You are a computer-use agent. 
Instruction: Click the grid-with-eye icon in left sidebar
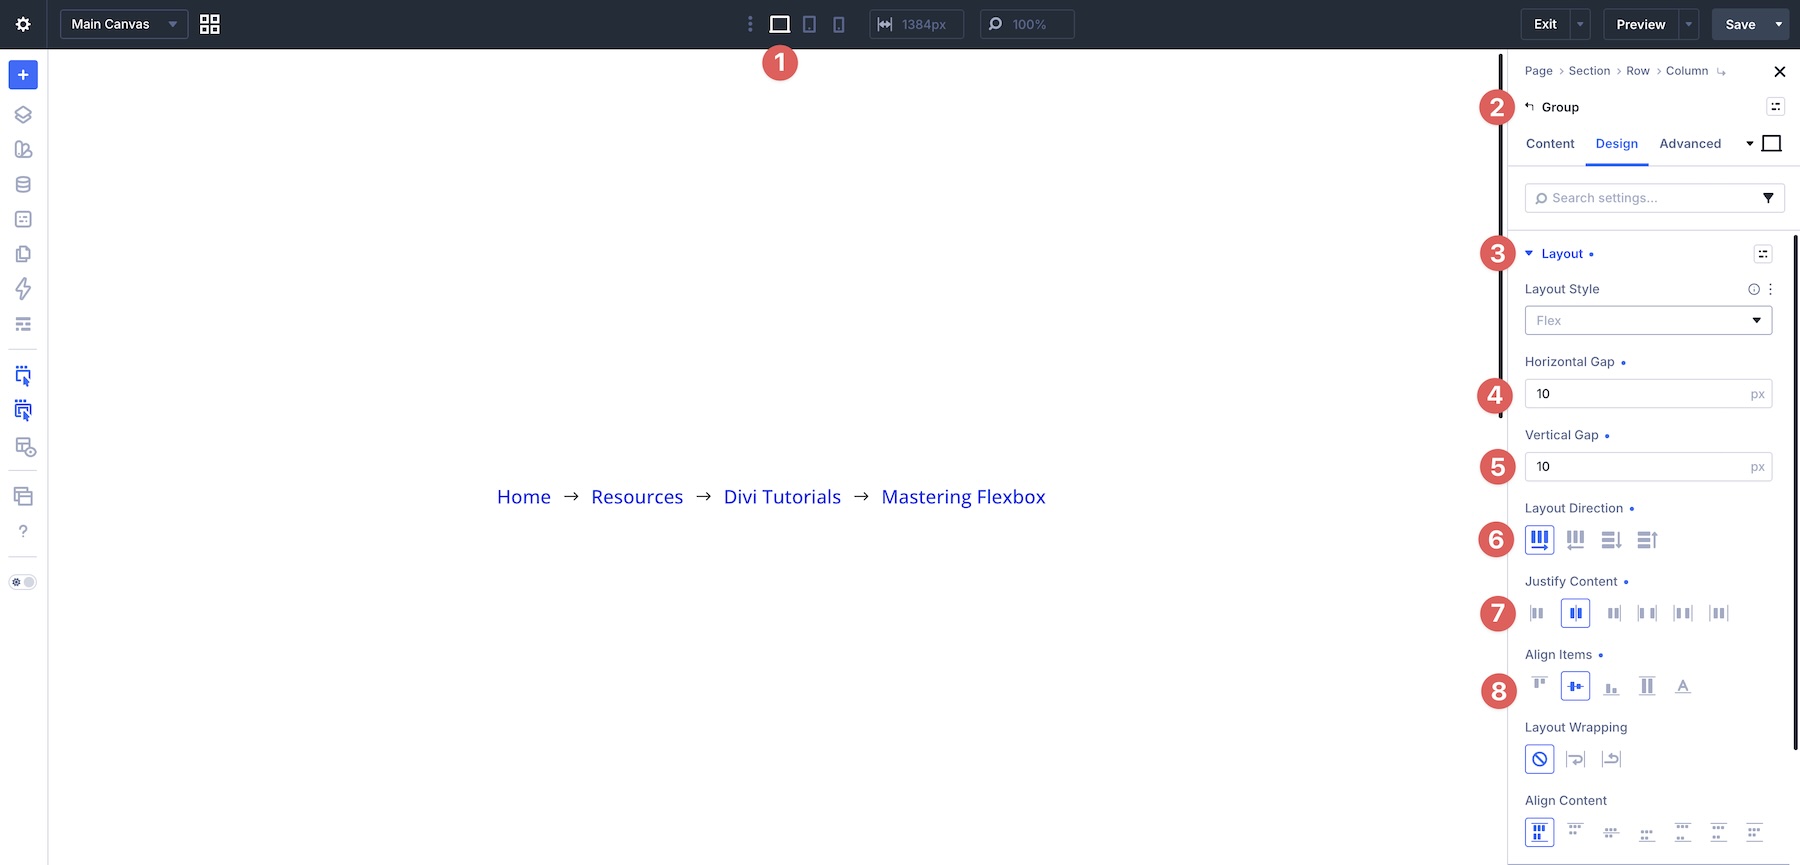[25, 447]
